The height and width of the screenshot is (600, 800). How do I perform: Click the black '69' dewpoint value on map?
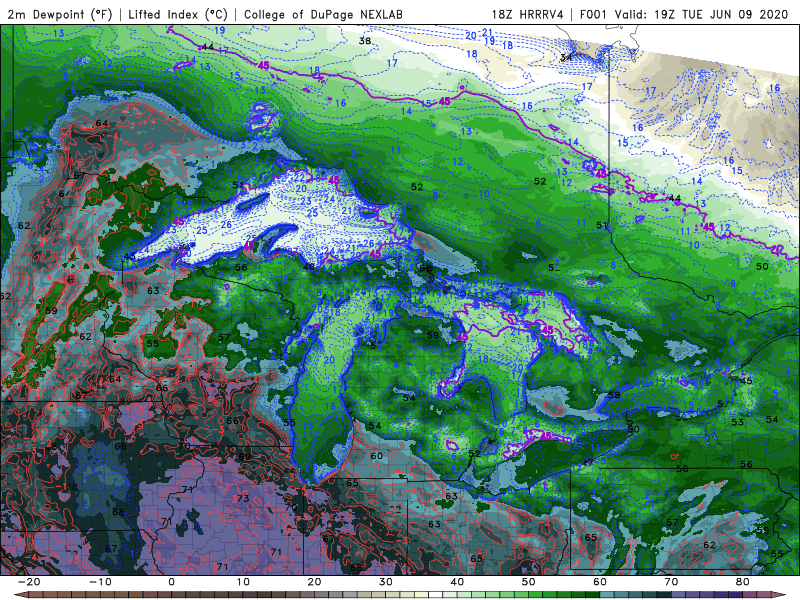click(x=244, y=457)
